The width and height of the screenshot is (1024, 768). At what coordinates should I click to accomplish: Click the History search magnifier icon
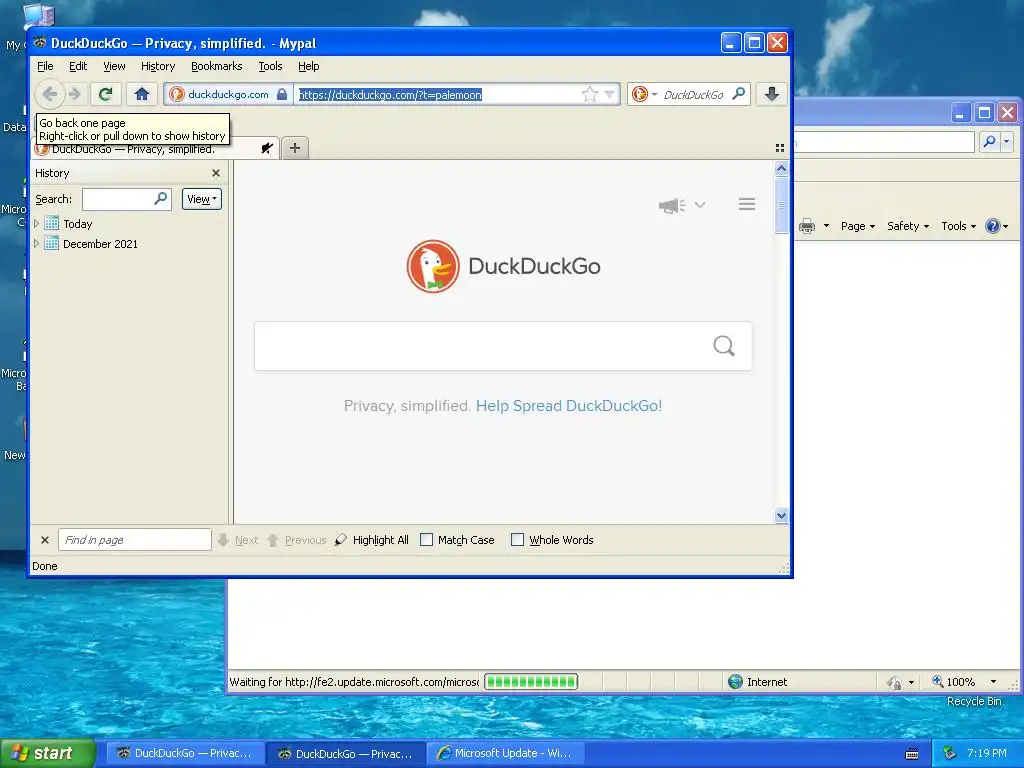(x=160, y=199)
